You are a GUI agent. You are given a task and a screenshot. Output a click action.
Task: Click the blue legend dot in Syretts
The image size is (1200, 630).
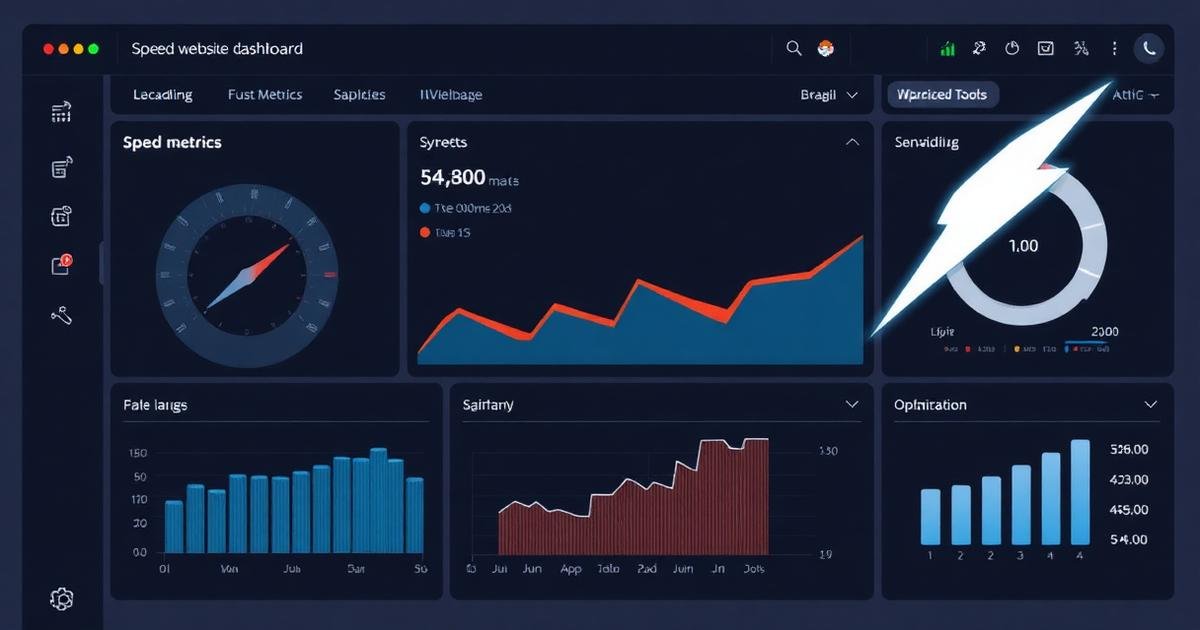pos(424,209)
